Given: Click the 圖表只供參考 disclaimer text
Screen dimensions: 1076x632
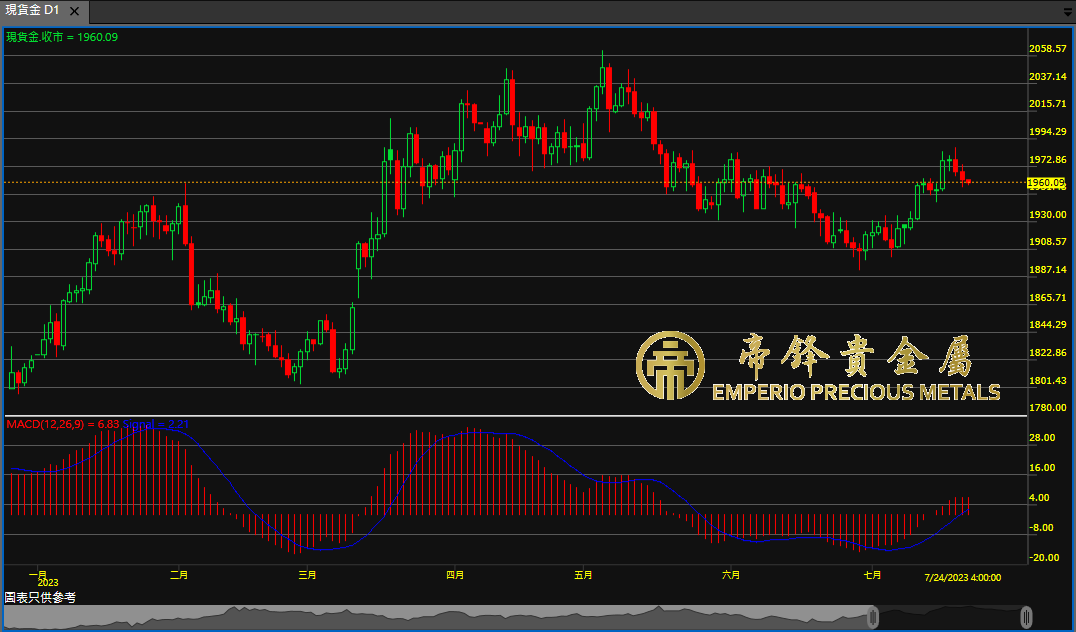Looking at the screenshot, I should (x=40, y=598).
